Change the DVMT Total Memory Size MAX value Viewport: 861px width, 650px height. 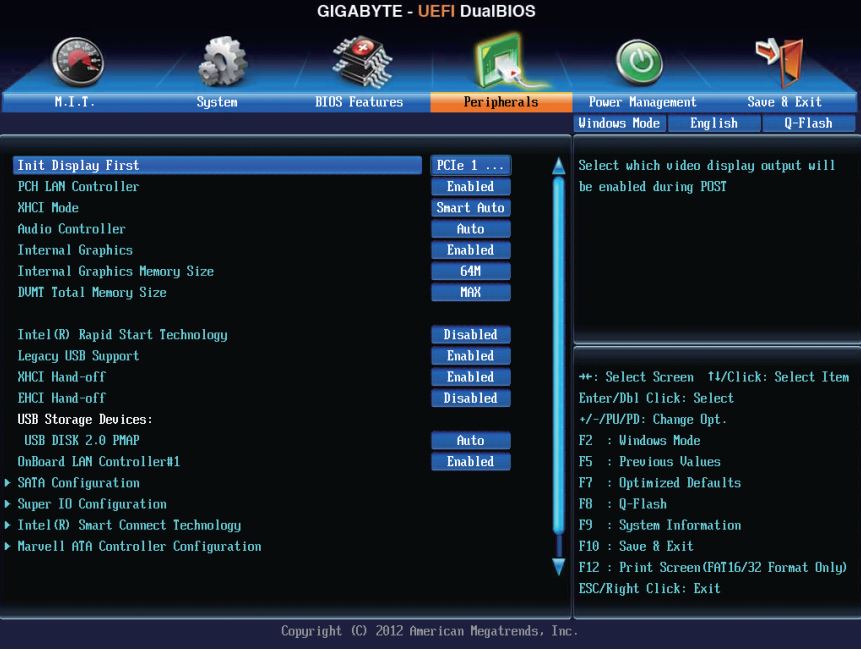[471, 292]
